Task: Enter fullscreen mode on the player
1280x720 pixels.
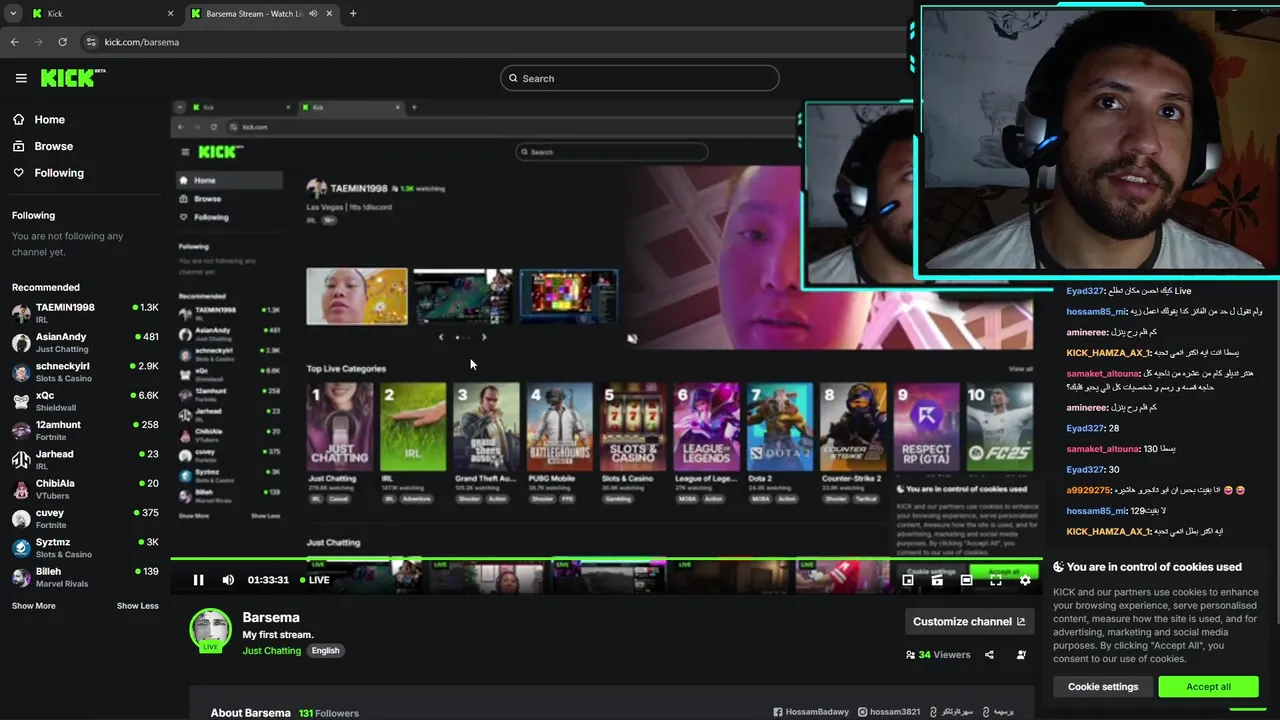Action: 996,580
